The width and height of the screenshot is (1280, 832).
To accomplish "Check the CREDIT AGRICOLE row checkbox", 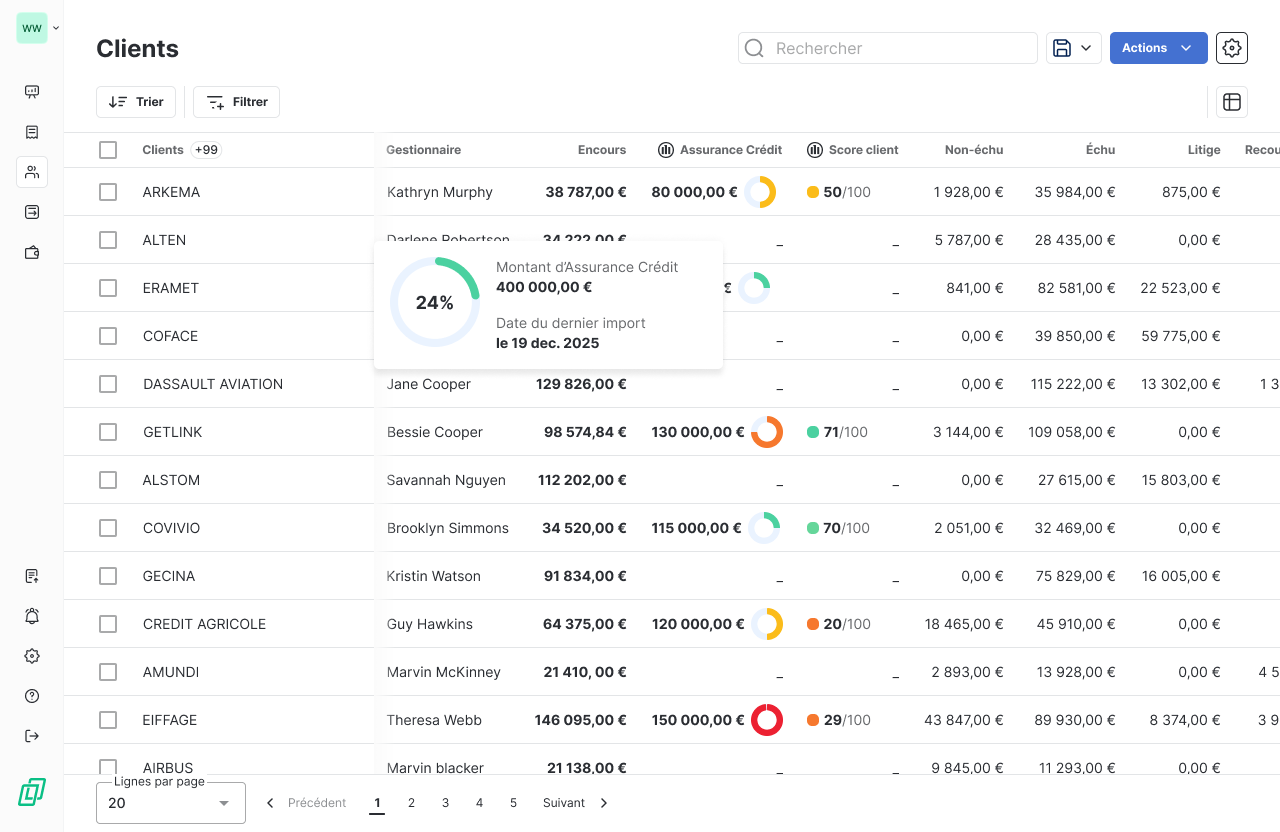I will (108, 624).
